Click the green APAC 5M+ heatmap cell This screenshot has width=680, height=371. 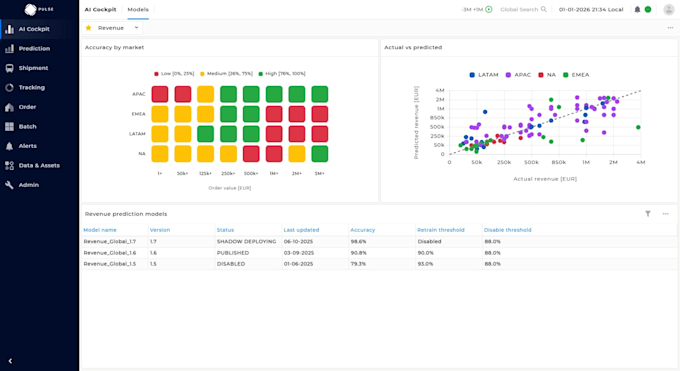(320, 94)
